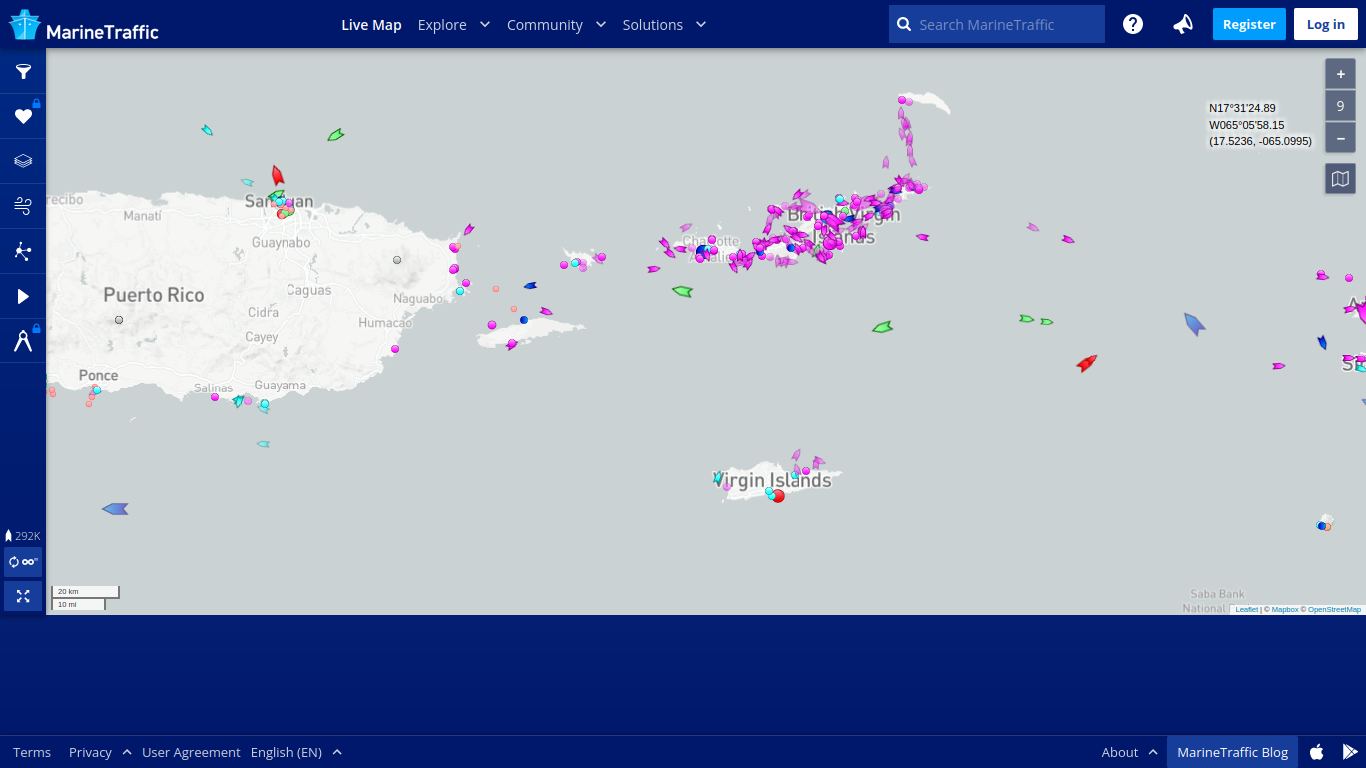Screen dimensions: 1366x768
Task: Expand the Explore menu
Action: pos(454,24)
